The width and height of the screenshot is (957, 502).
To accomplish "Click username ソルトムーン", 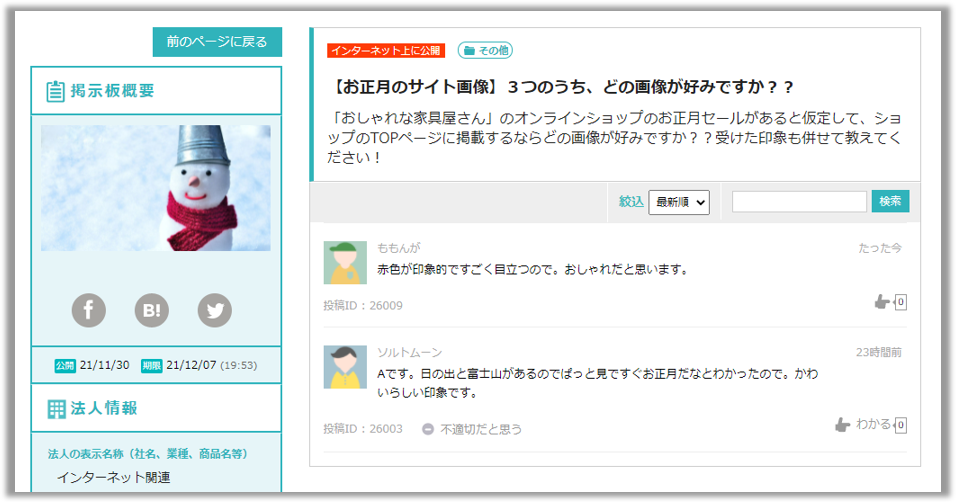I will click(x=410, y=353).
